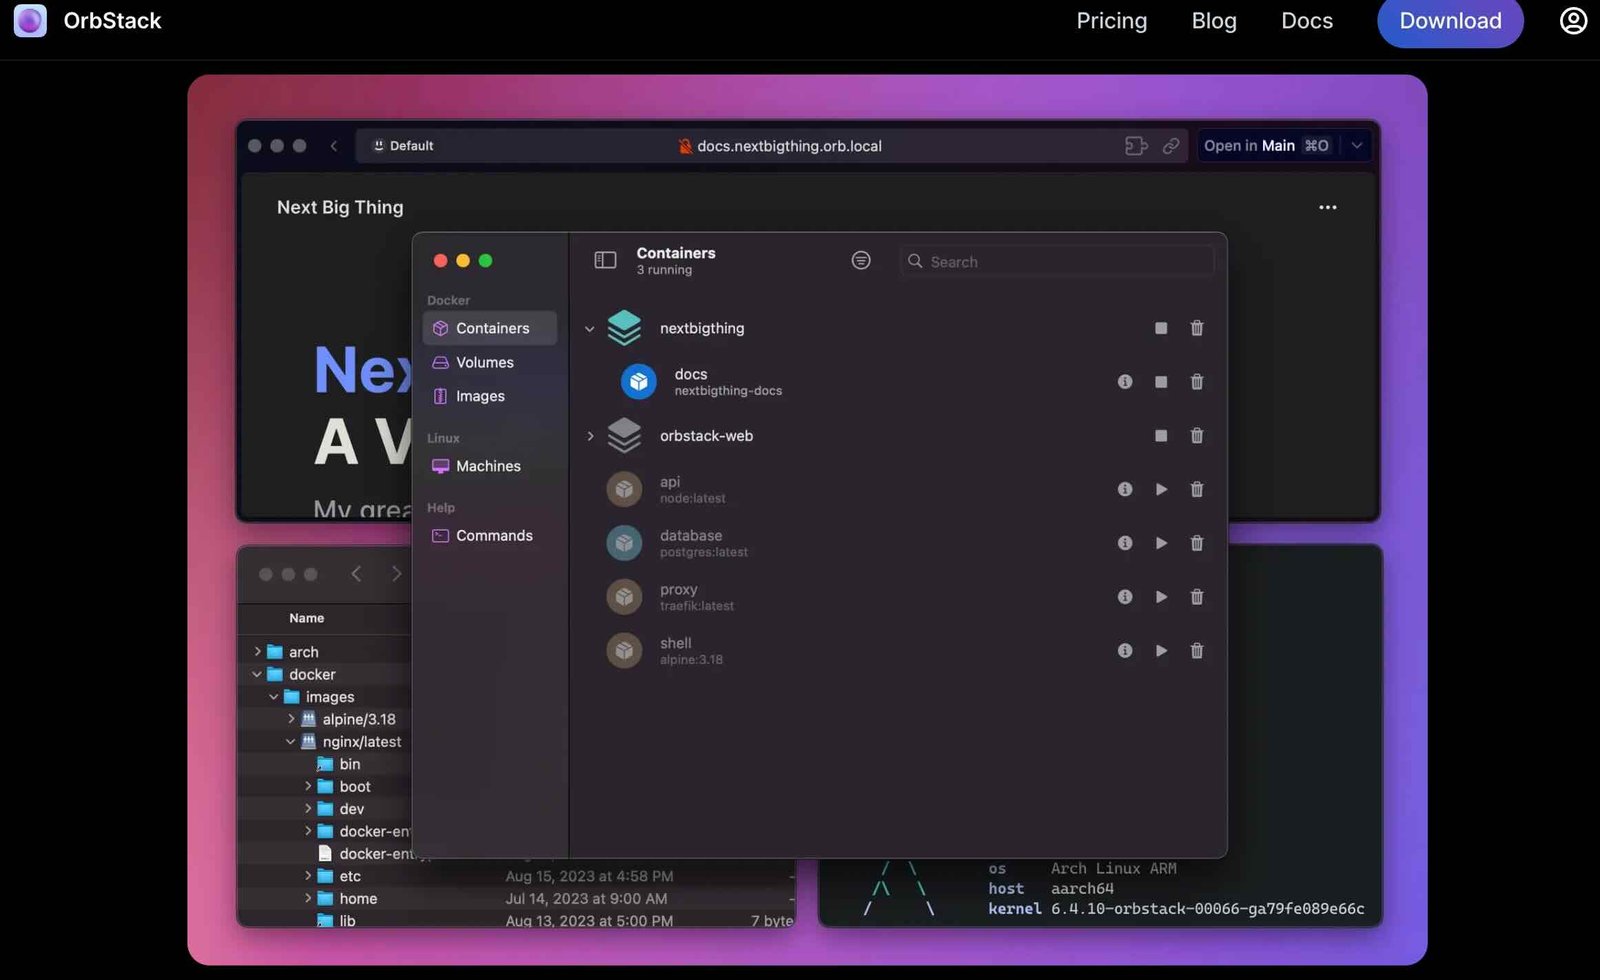Delete the proxy container
This screenshot has width=1600, height=980.
tap(1197, 597)
